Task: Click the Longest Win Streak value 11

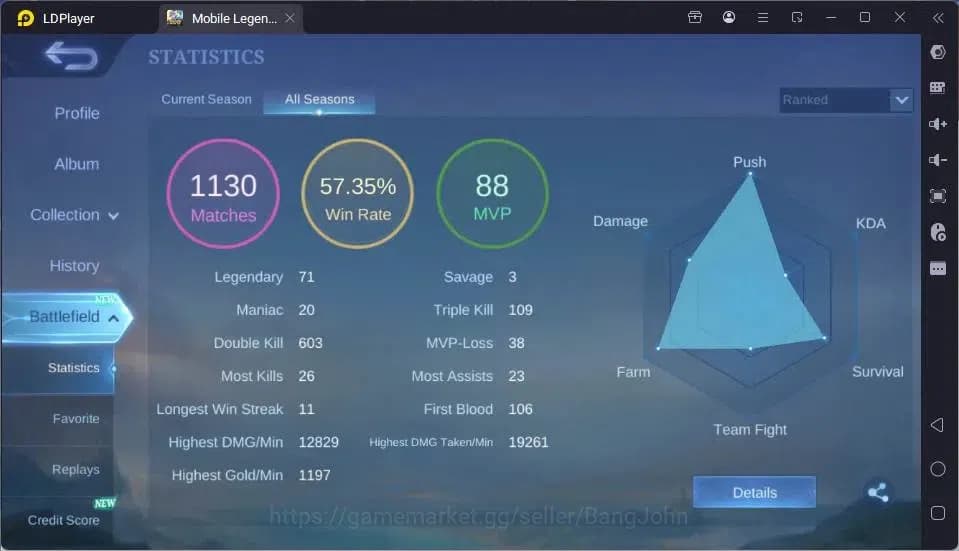Action: coord(306,409)
